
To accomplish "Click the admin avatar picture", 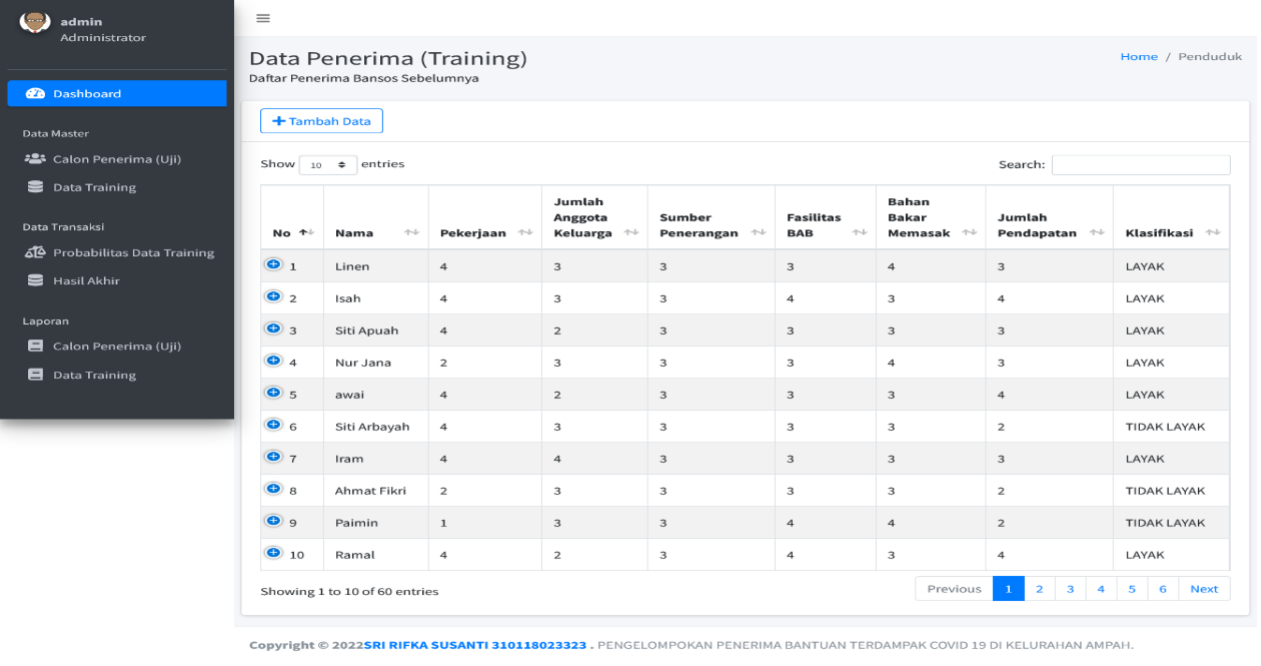I will point(35,22).
